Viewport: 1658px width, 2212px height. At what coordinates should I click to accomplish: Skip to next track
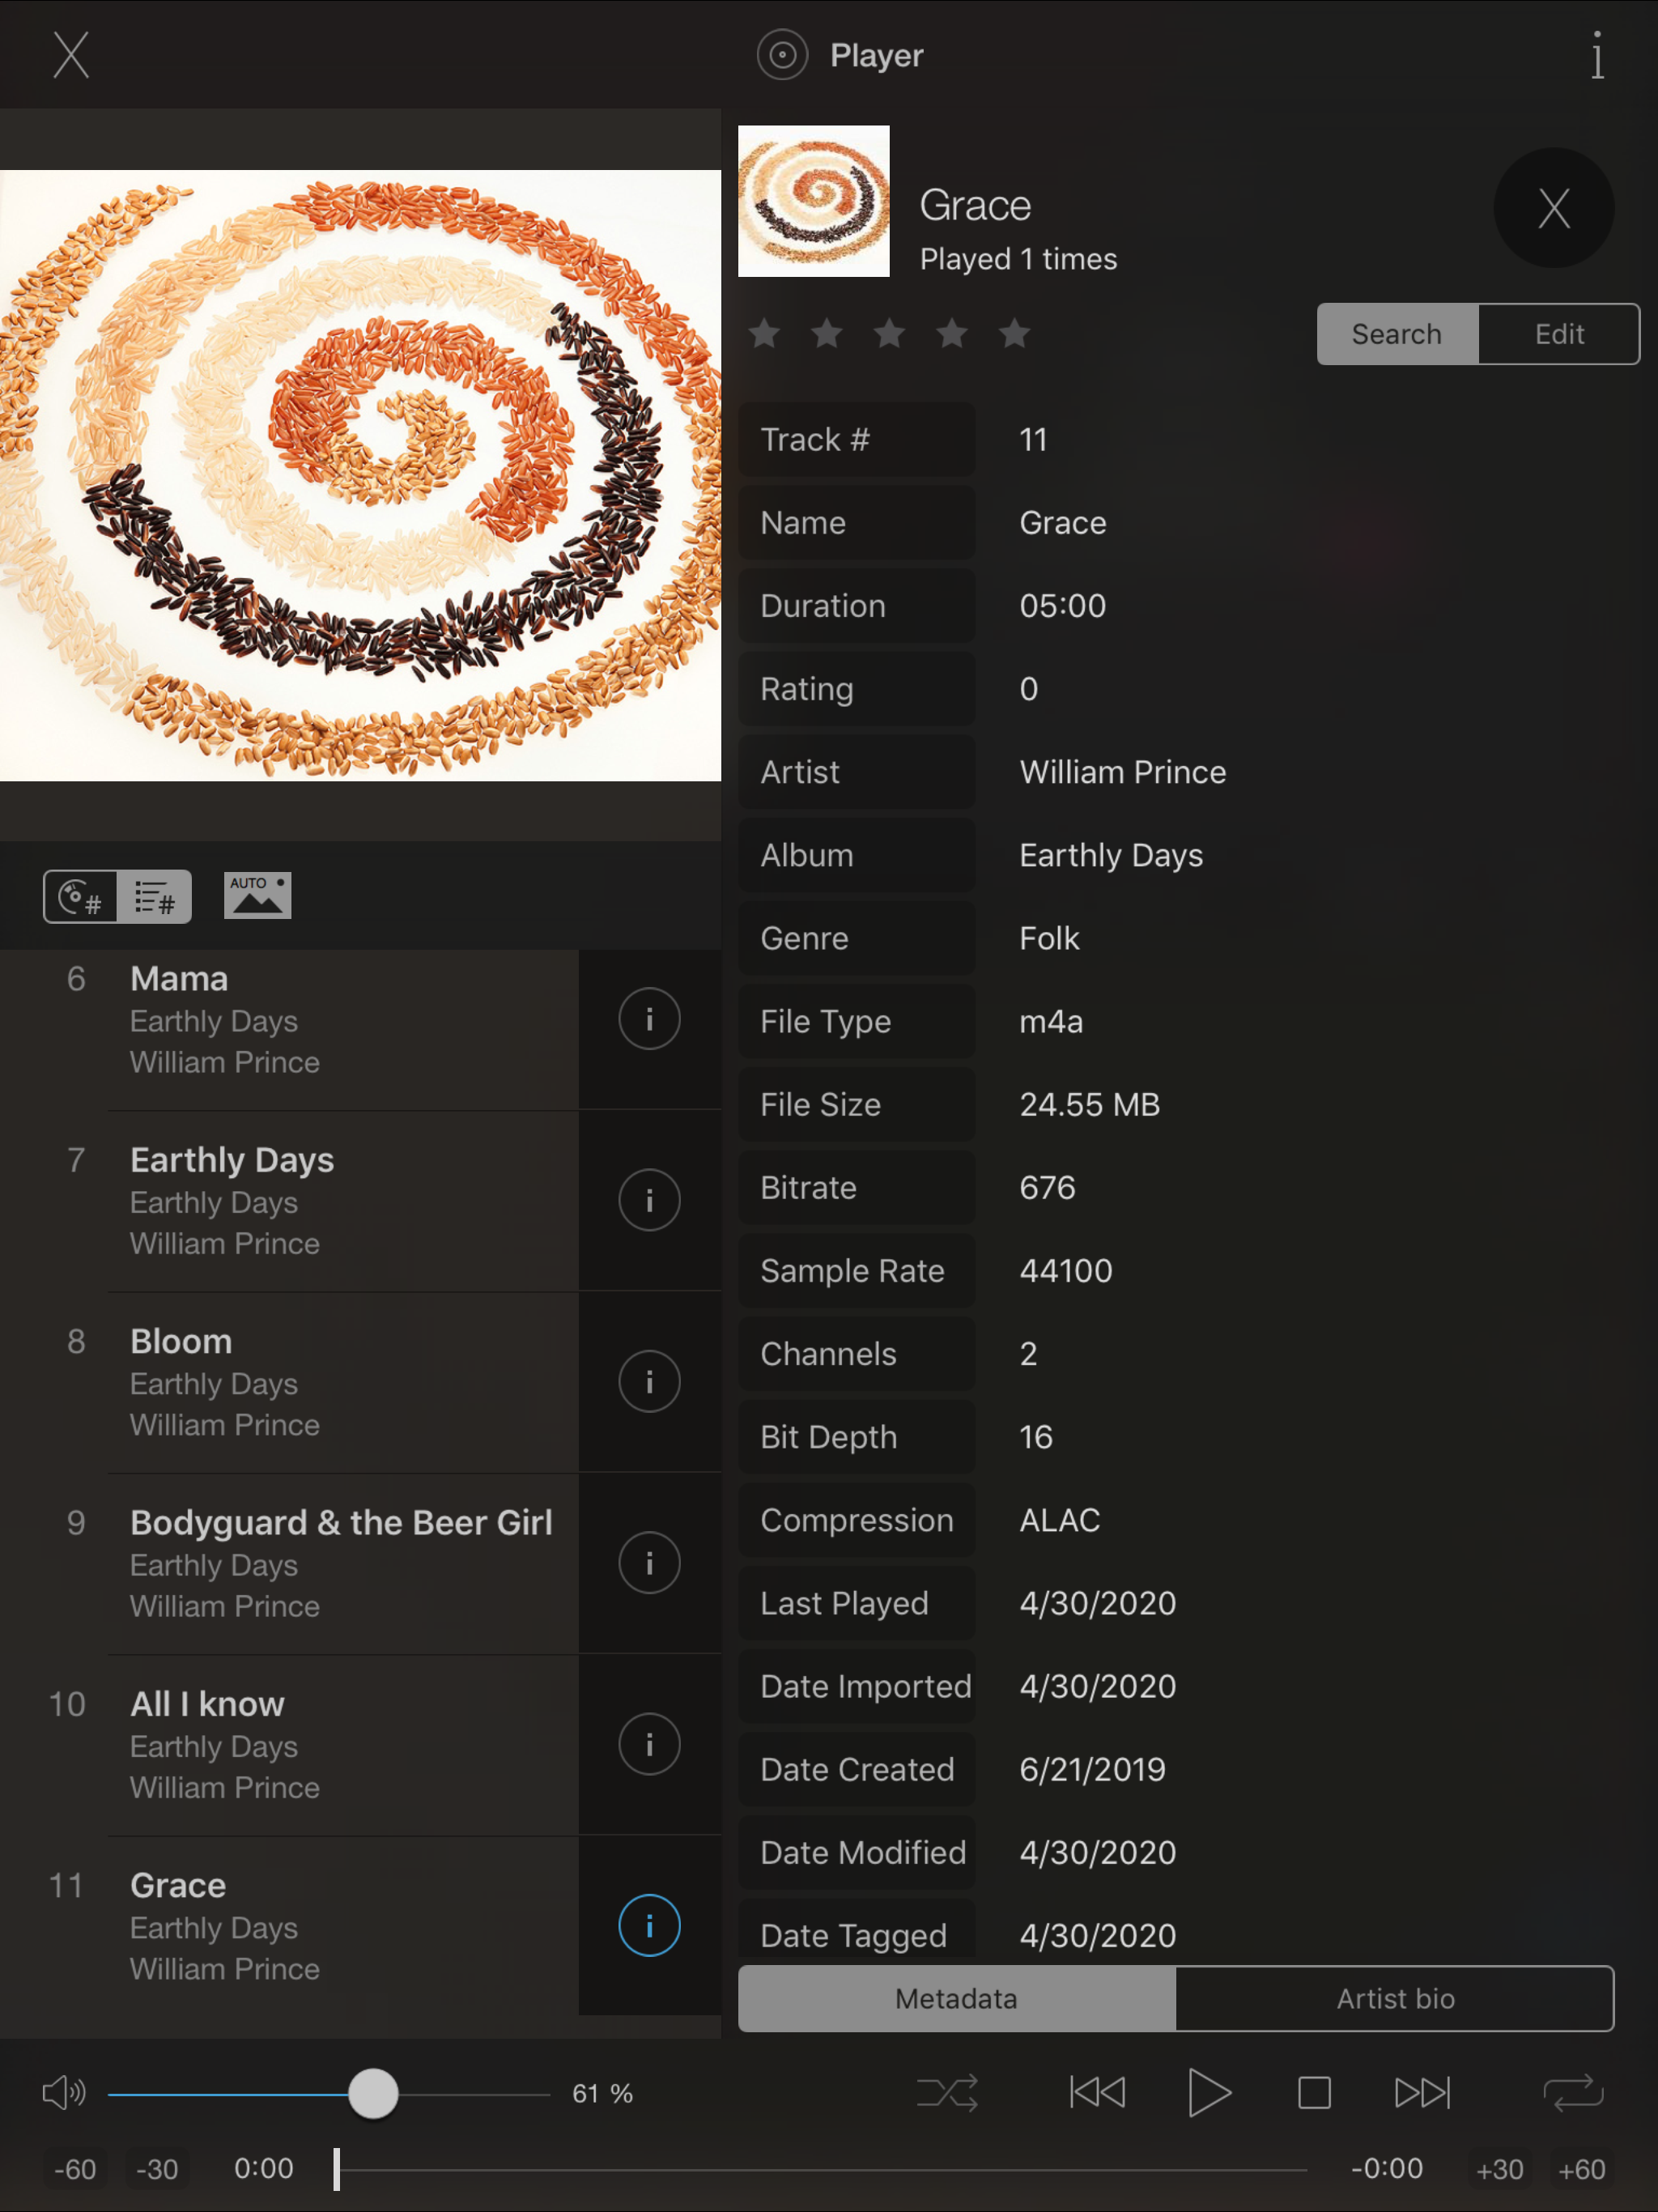click(x=1421, y=2092)
